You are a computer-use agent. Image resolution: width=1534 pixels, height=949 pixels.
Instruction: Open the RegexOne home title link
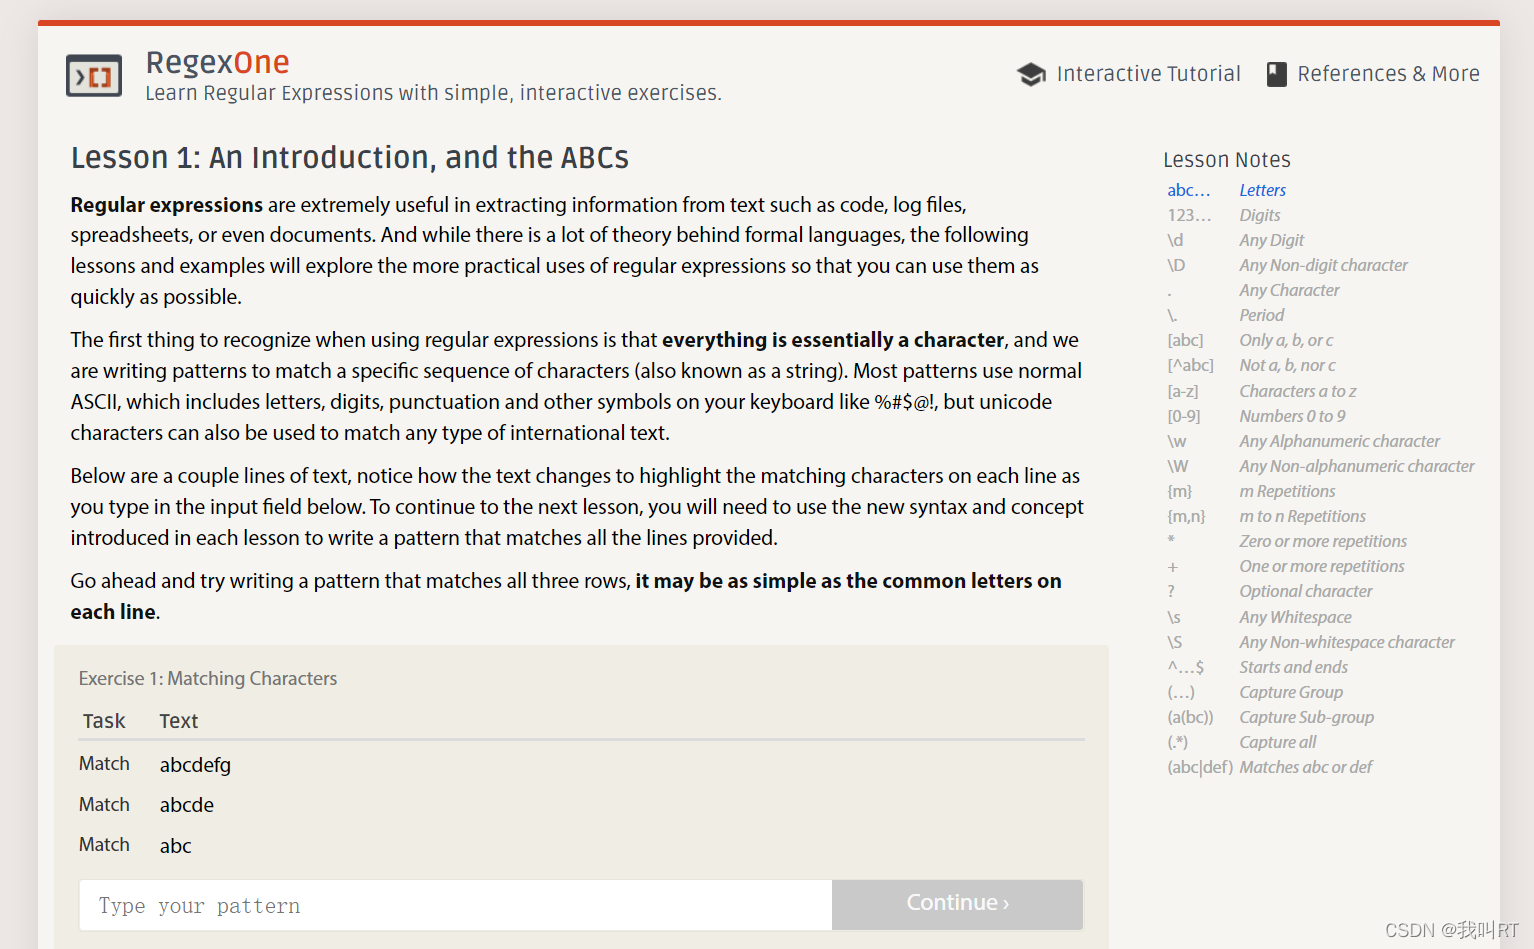[x=218, y=62]
